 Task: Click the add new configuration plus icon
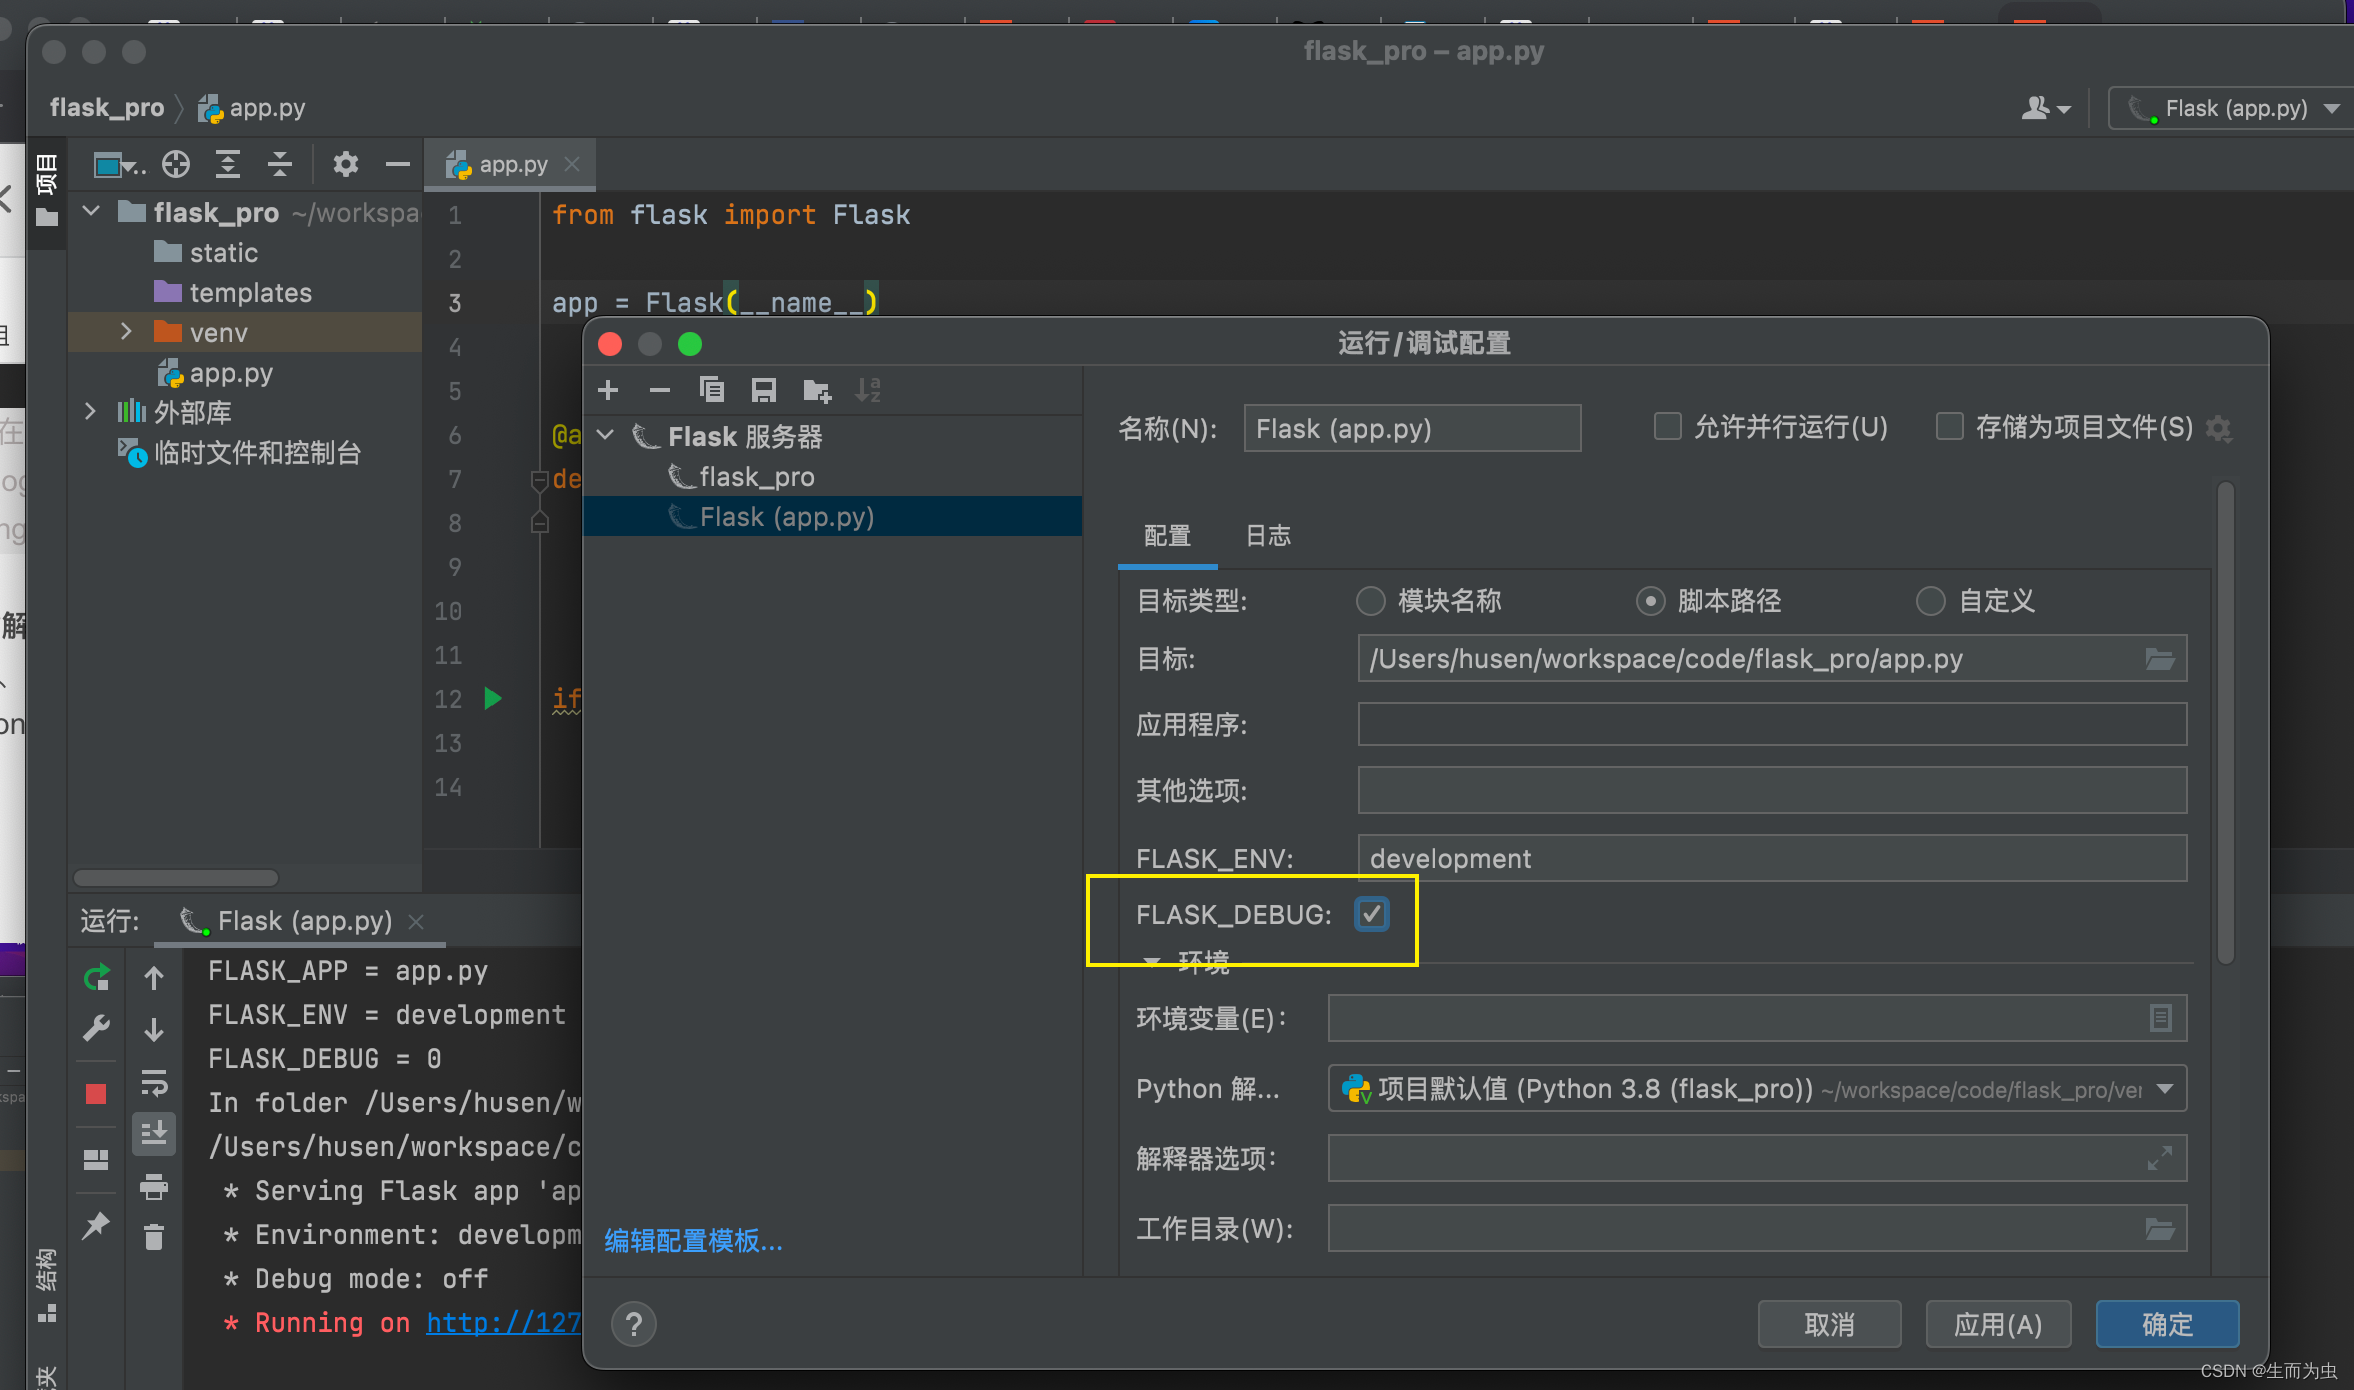click(608, 390)
